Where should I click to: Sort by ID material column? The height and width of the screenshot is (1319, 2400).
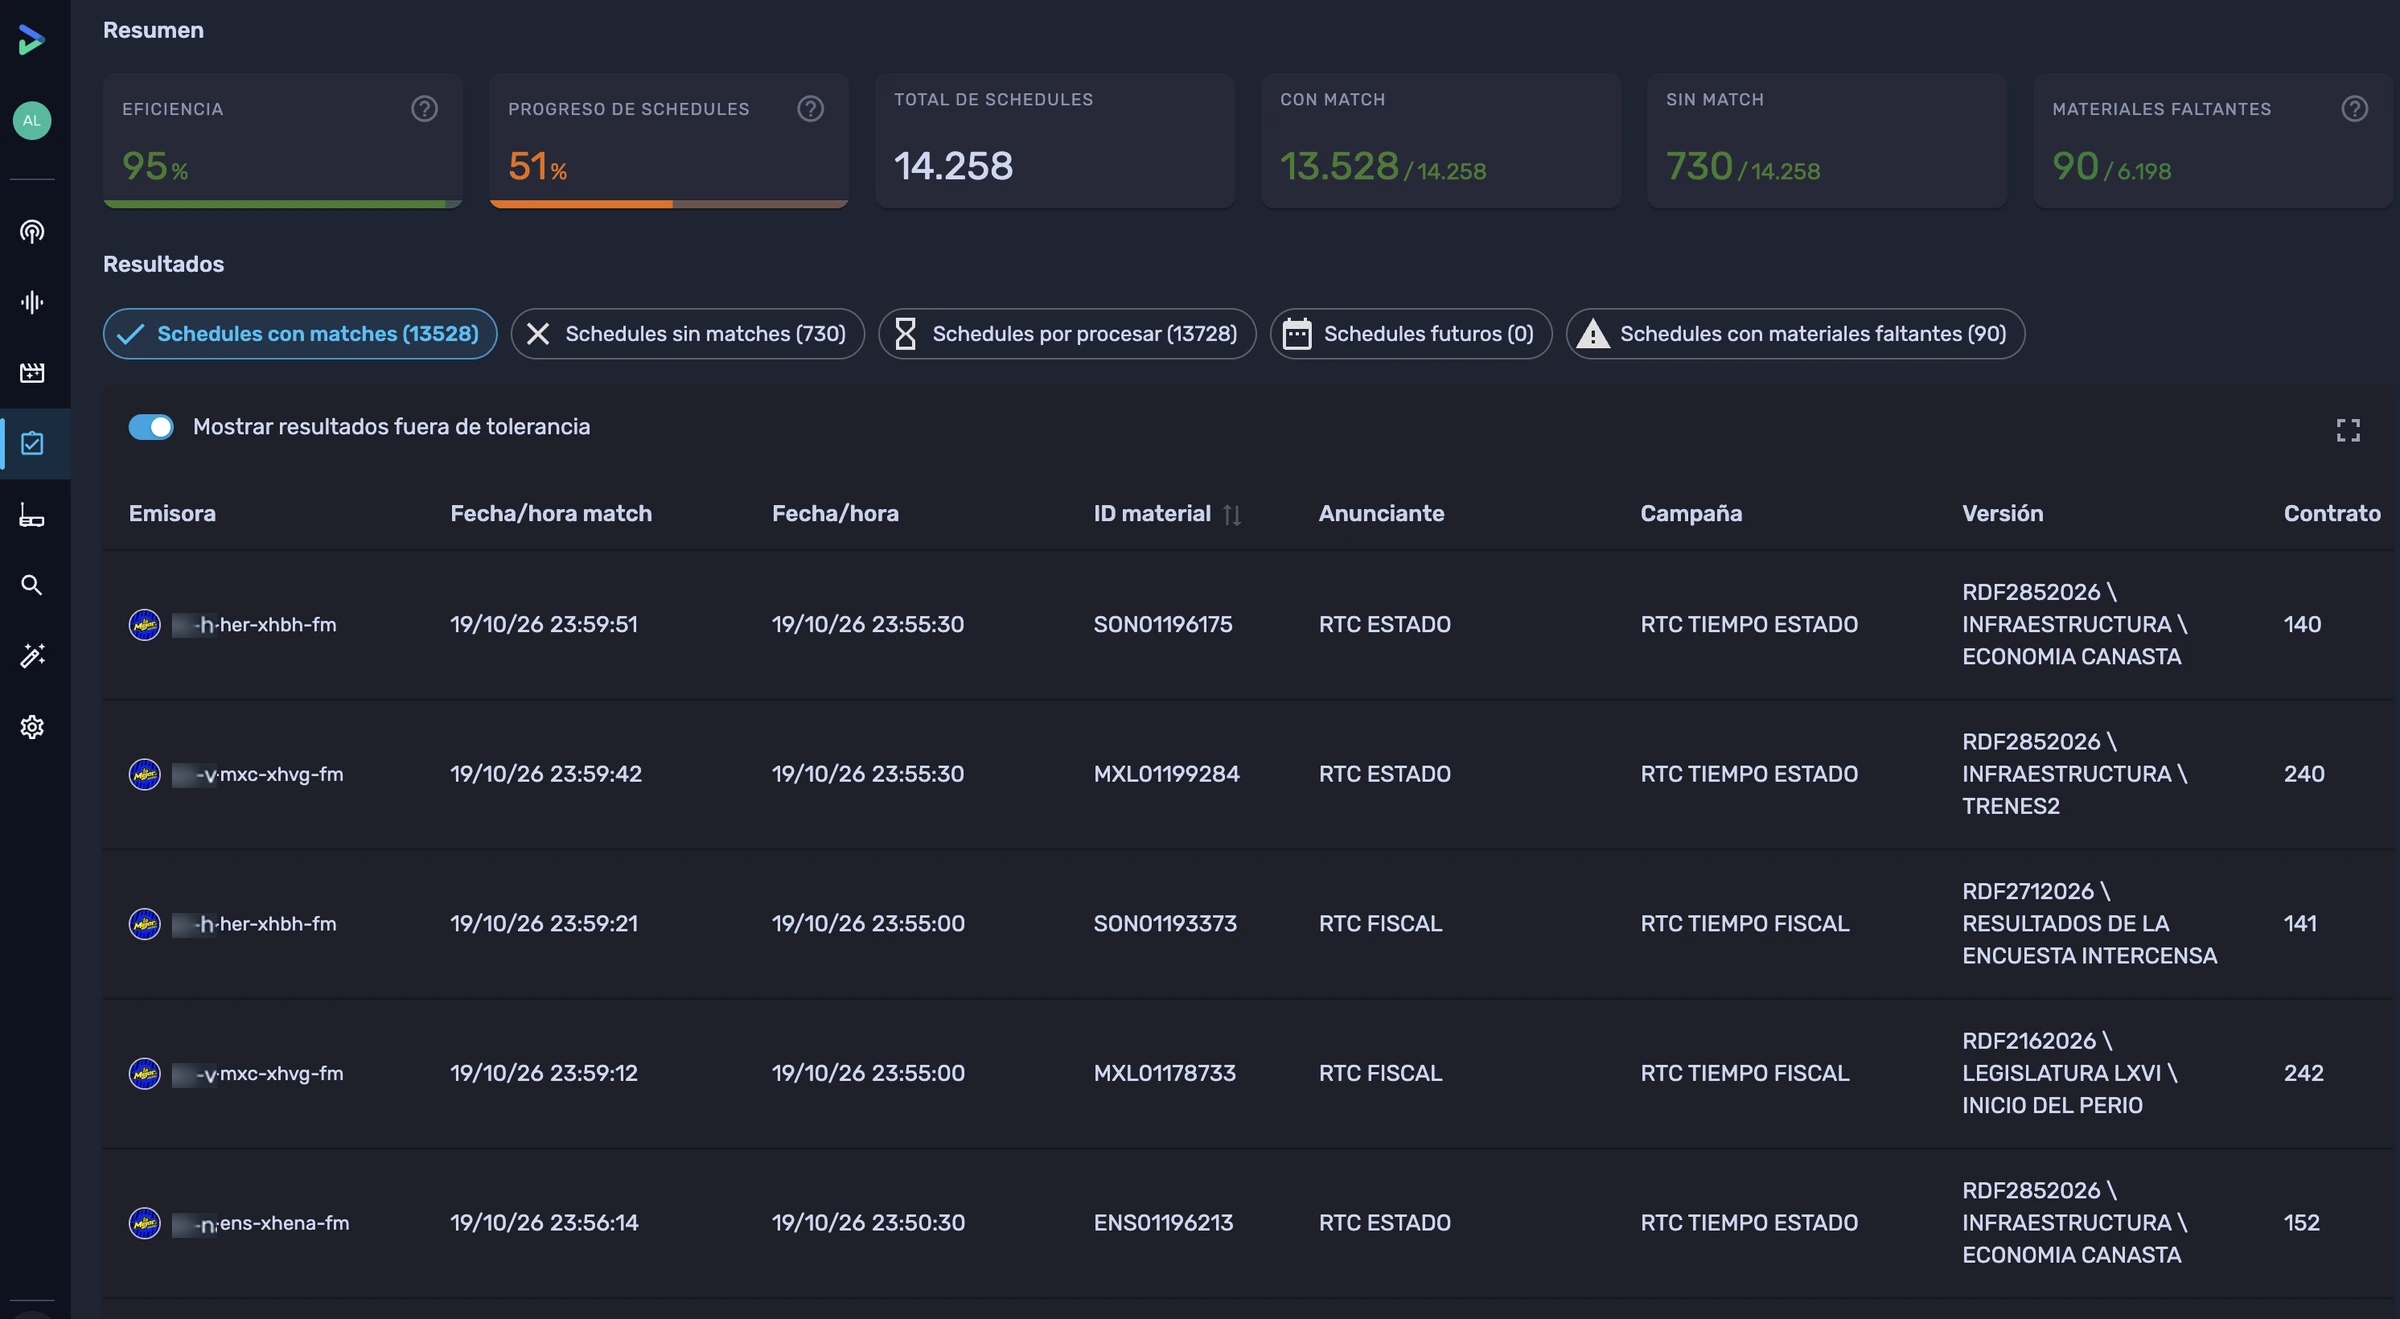coord(1232,515)
